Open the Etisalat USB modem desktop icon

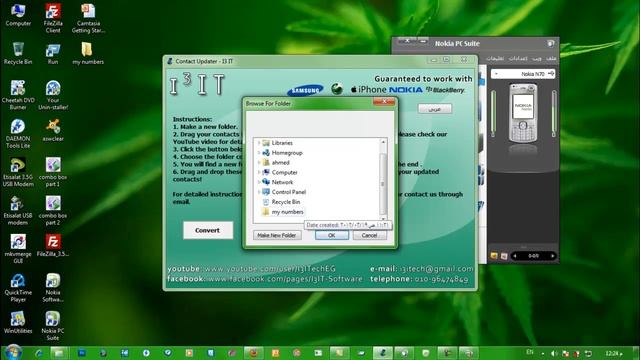coord(18,211)
